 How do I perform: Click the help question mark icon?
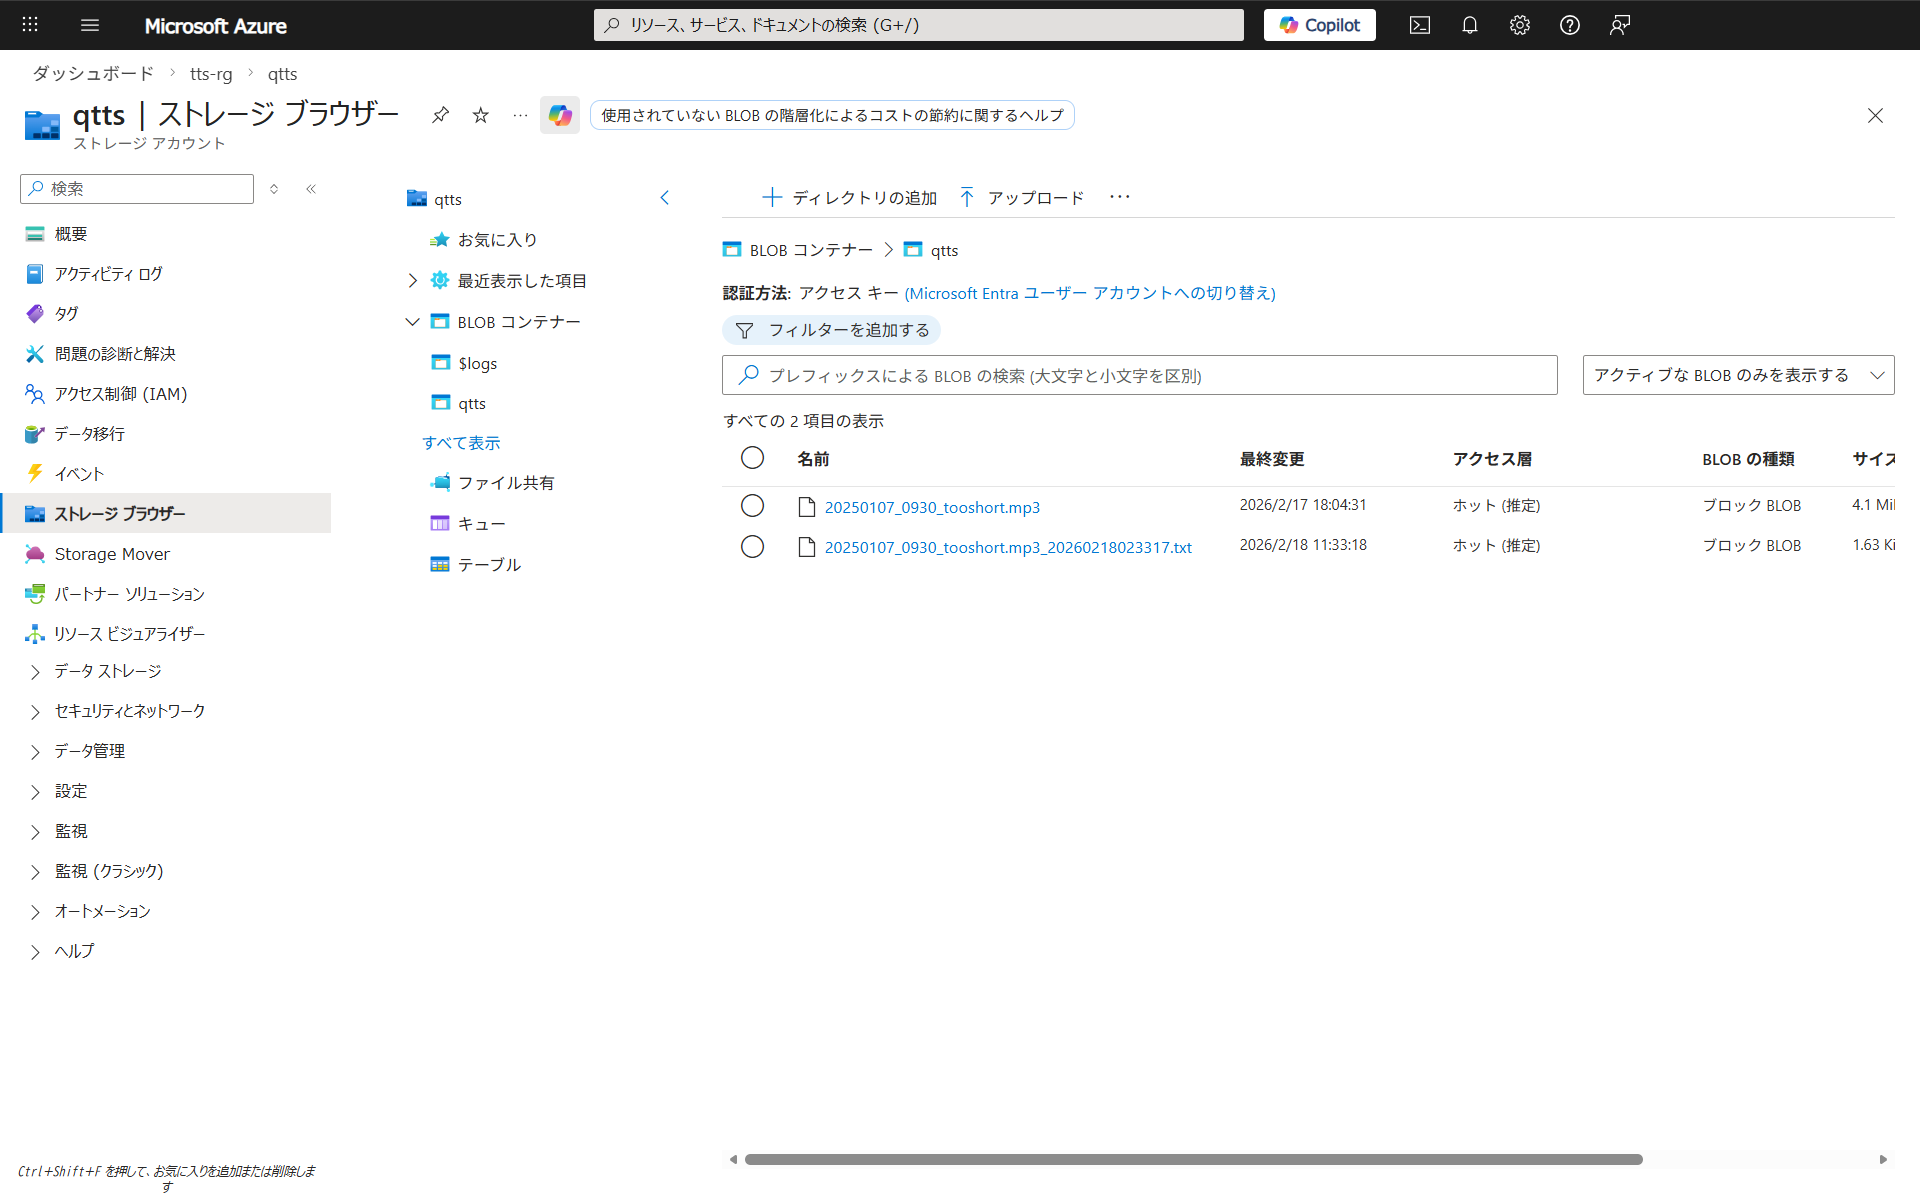point(1569,25)
